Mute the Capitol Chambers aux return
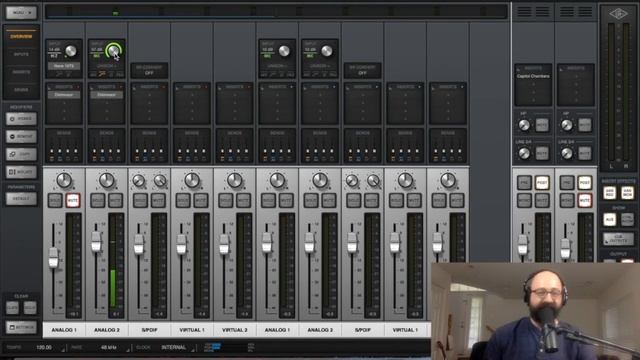This screenshot has height=360, width=640. [542, 200]
